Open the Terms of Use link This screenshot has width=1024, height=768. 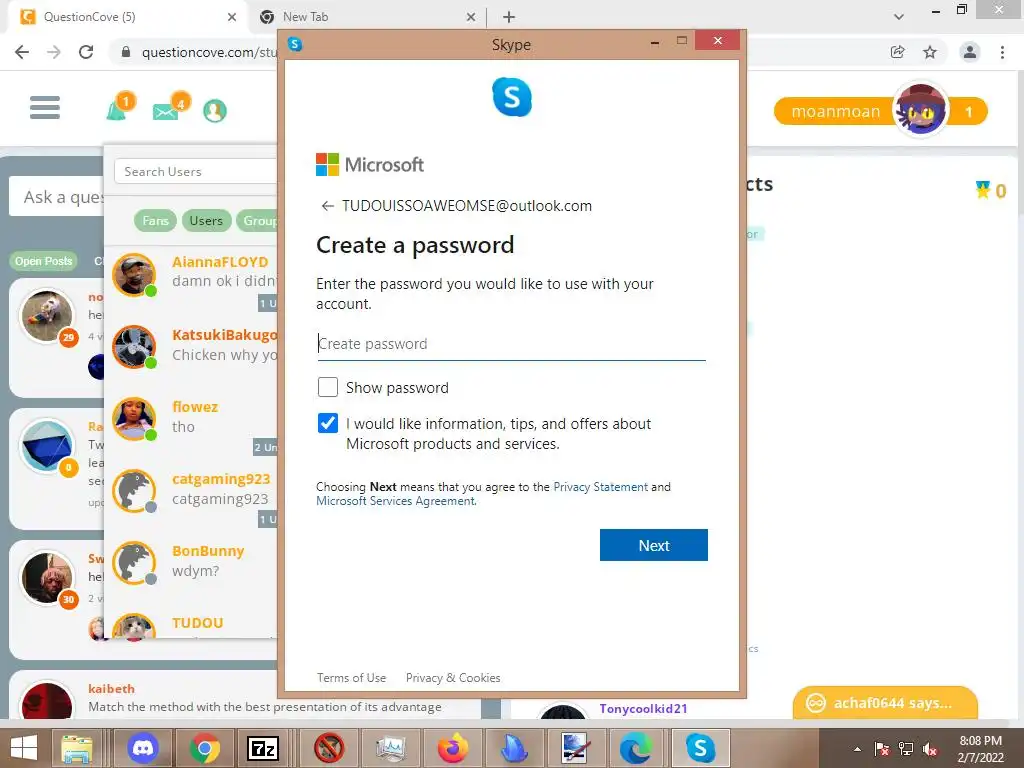tap(351, 678)
